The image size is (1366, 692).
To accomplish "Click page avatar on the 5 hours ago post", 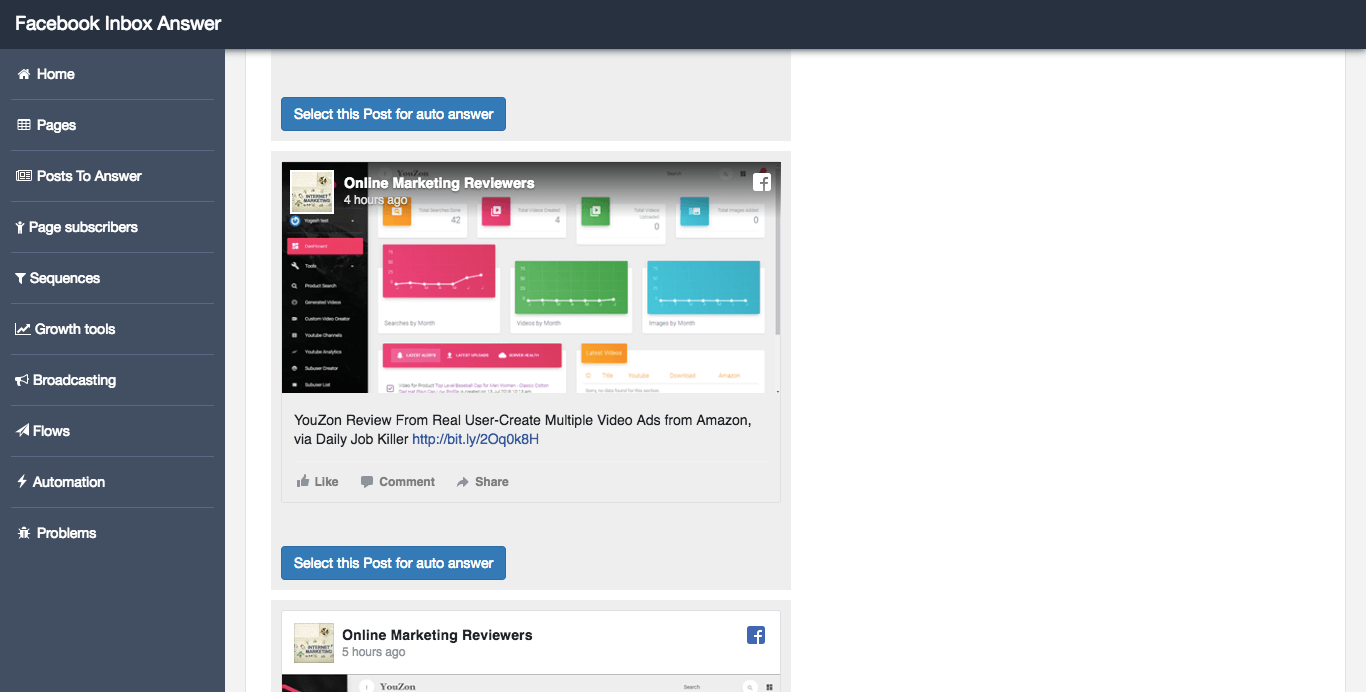I will [x=314, y=643].
